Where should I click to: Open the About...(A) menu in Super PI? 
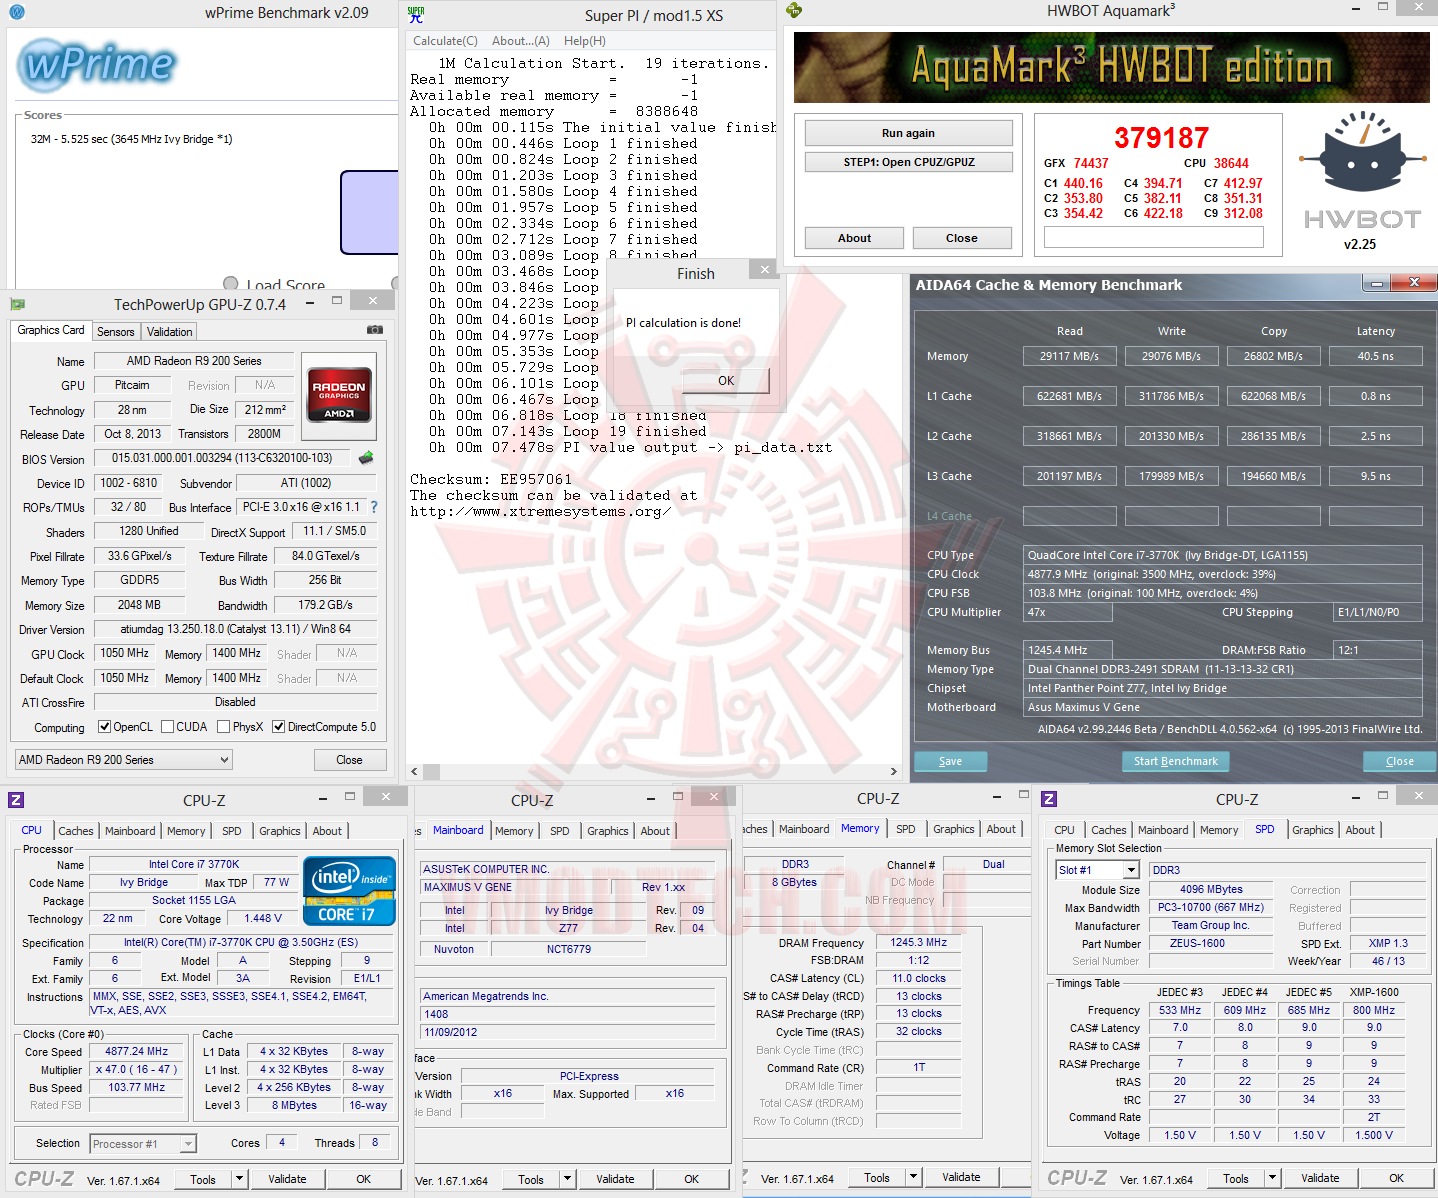click(521, 41)
